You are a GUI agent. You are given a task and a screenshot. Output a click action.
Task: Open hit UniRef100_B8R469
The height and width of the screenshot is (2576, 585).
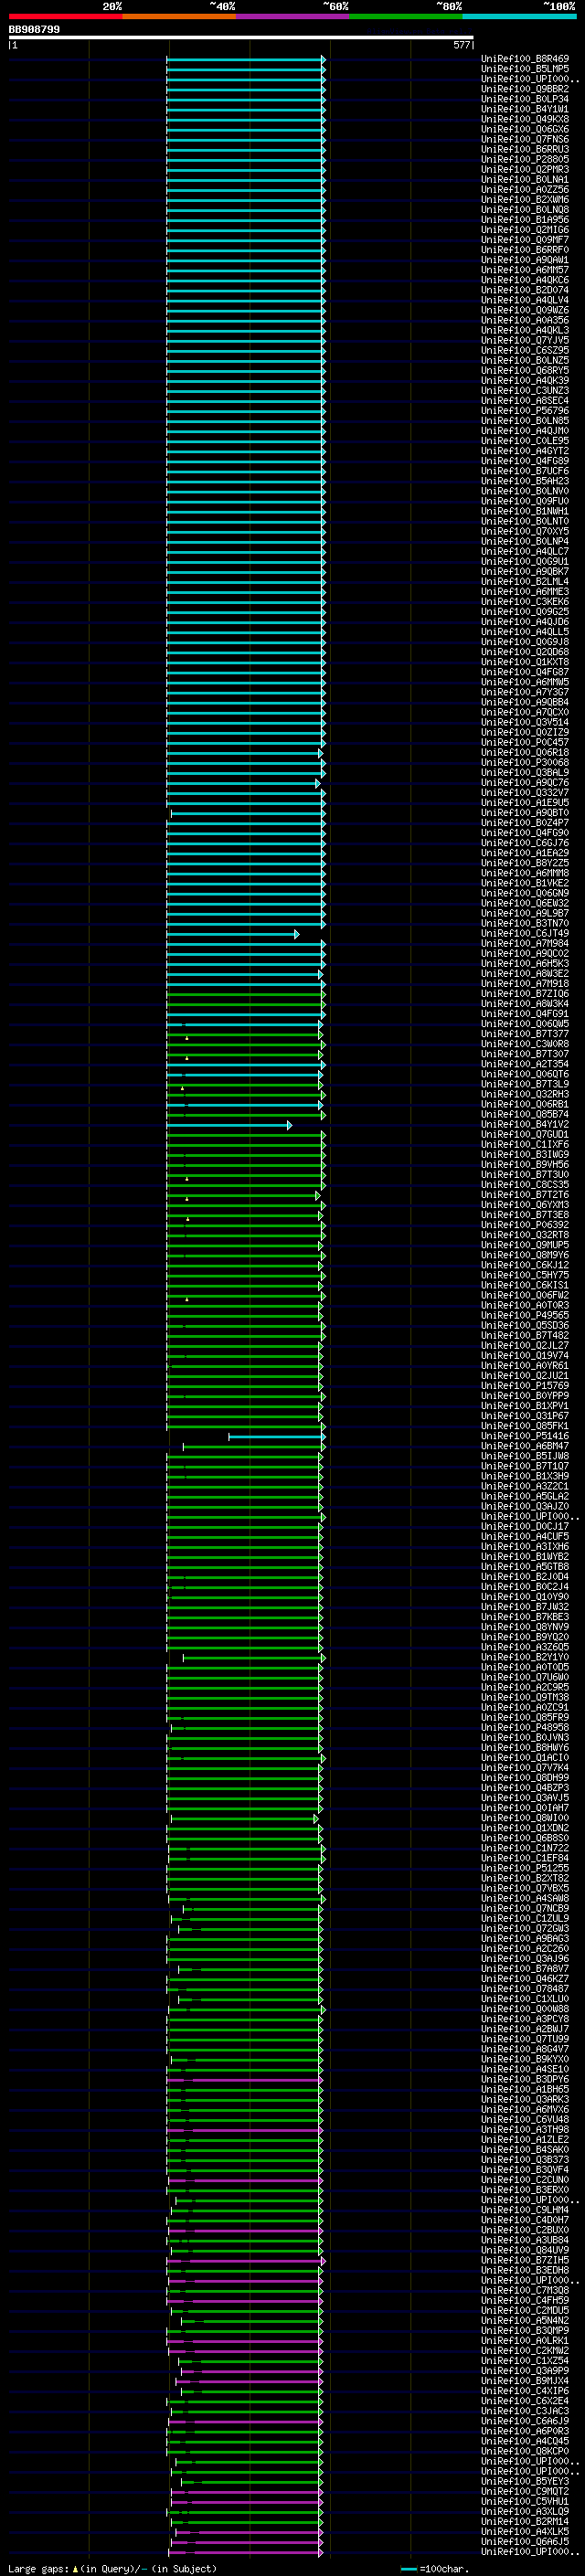tap(525, 59)
